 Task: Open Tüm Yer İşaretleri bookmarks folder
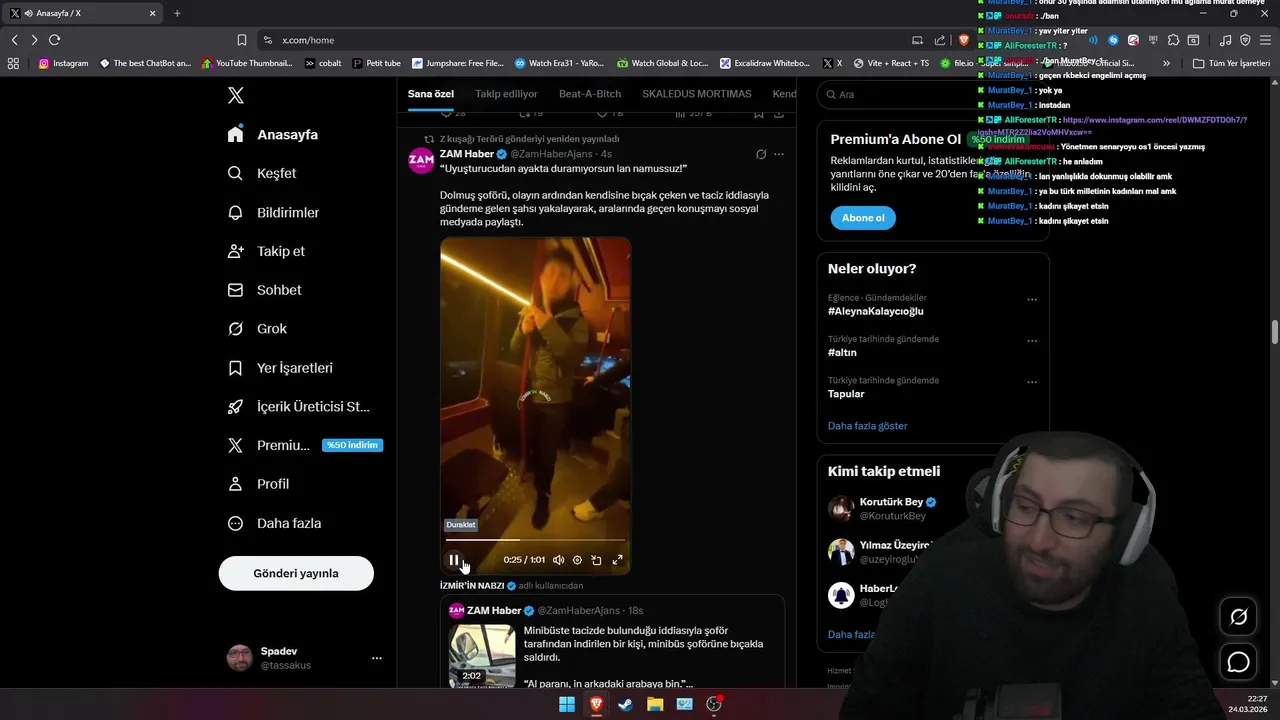point(1231,63)
